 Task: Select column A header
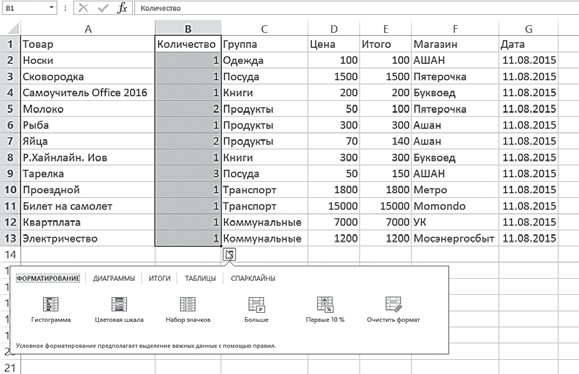(x=88, y=29)
